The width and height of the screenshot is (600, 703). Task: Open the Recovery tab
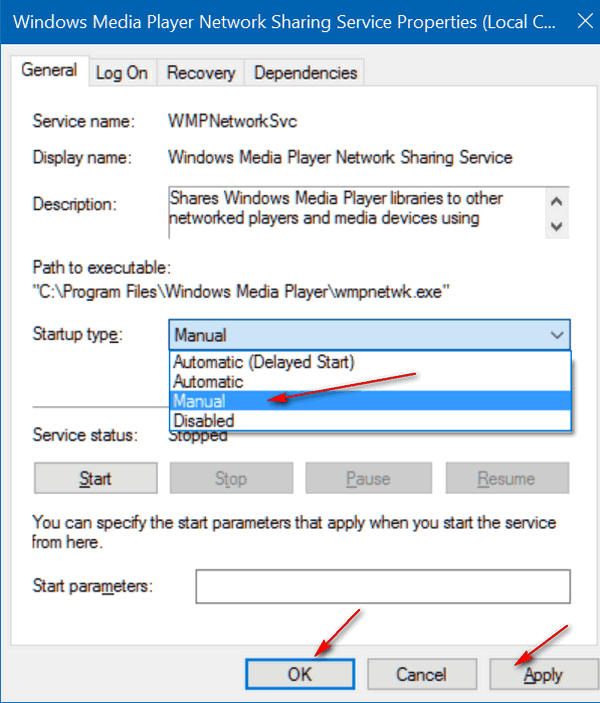200,73
